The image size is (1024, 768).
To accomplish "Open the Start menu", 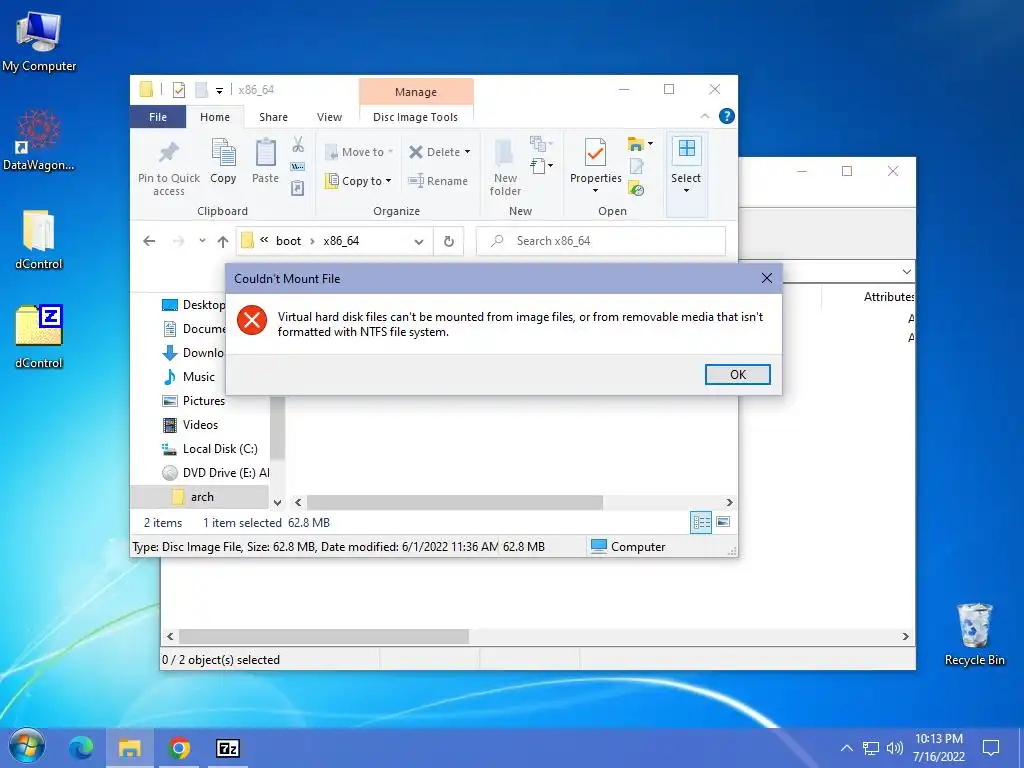I will coord(26,748).
